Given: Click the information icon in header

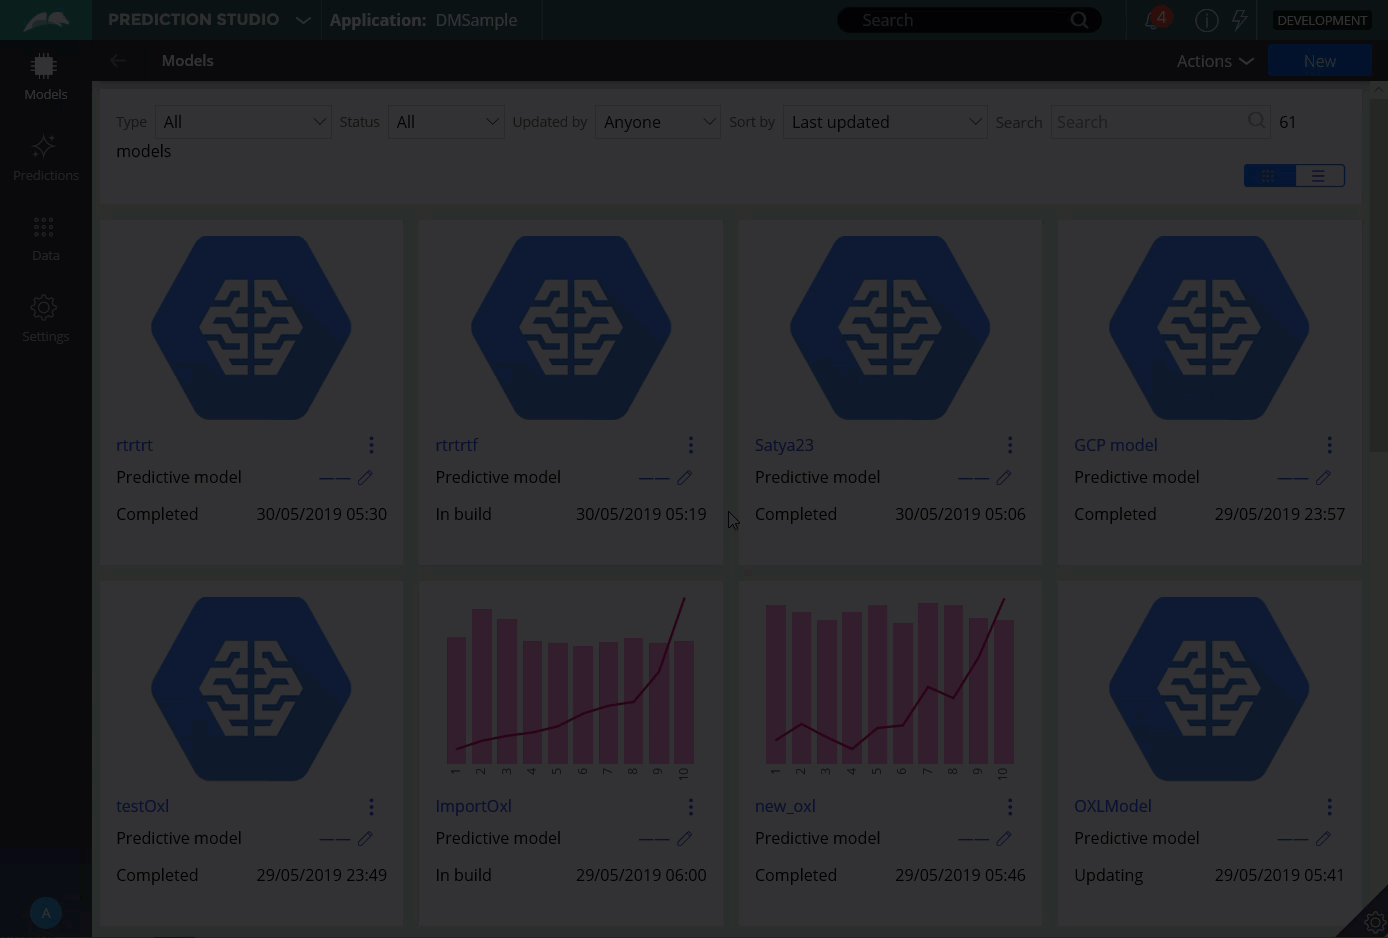Looking at the screenshot, I should pos(1207,20).
